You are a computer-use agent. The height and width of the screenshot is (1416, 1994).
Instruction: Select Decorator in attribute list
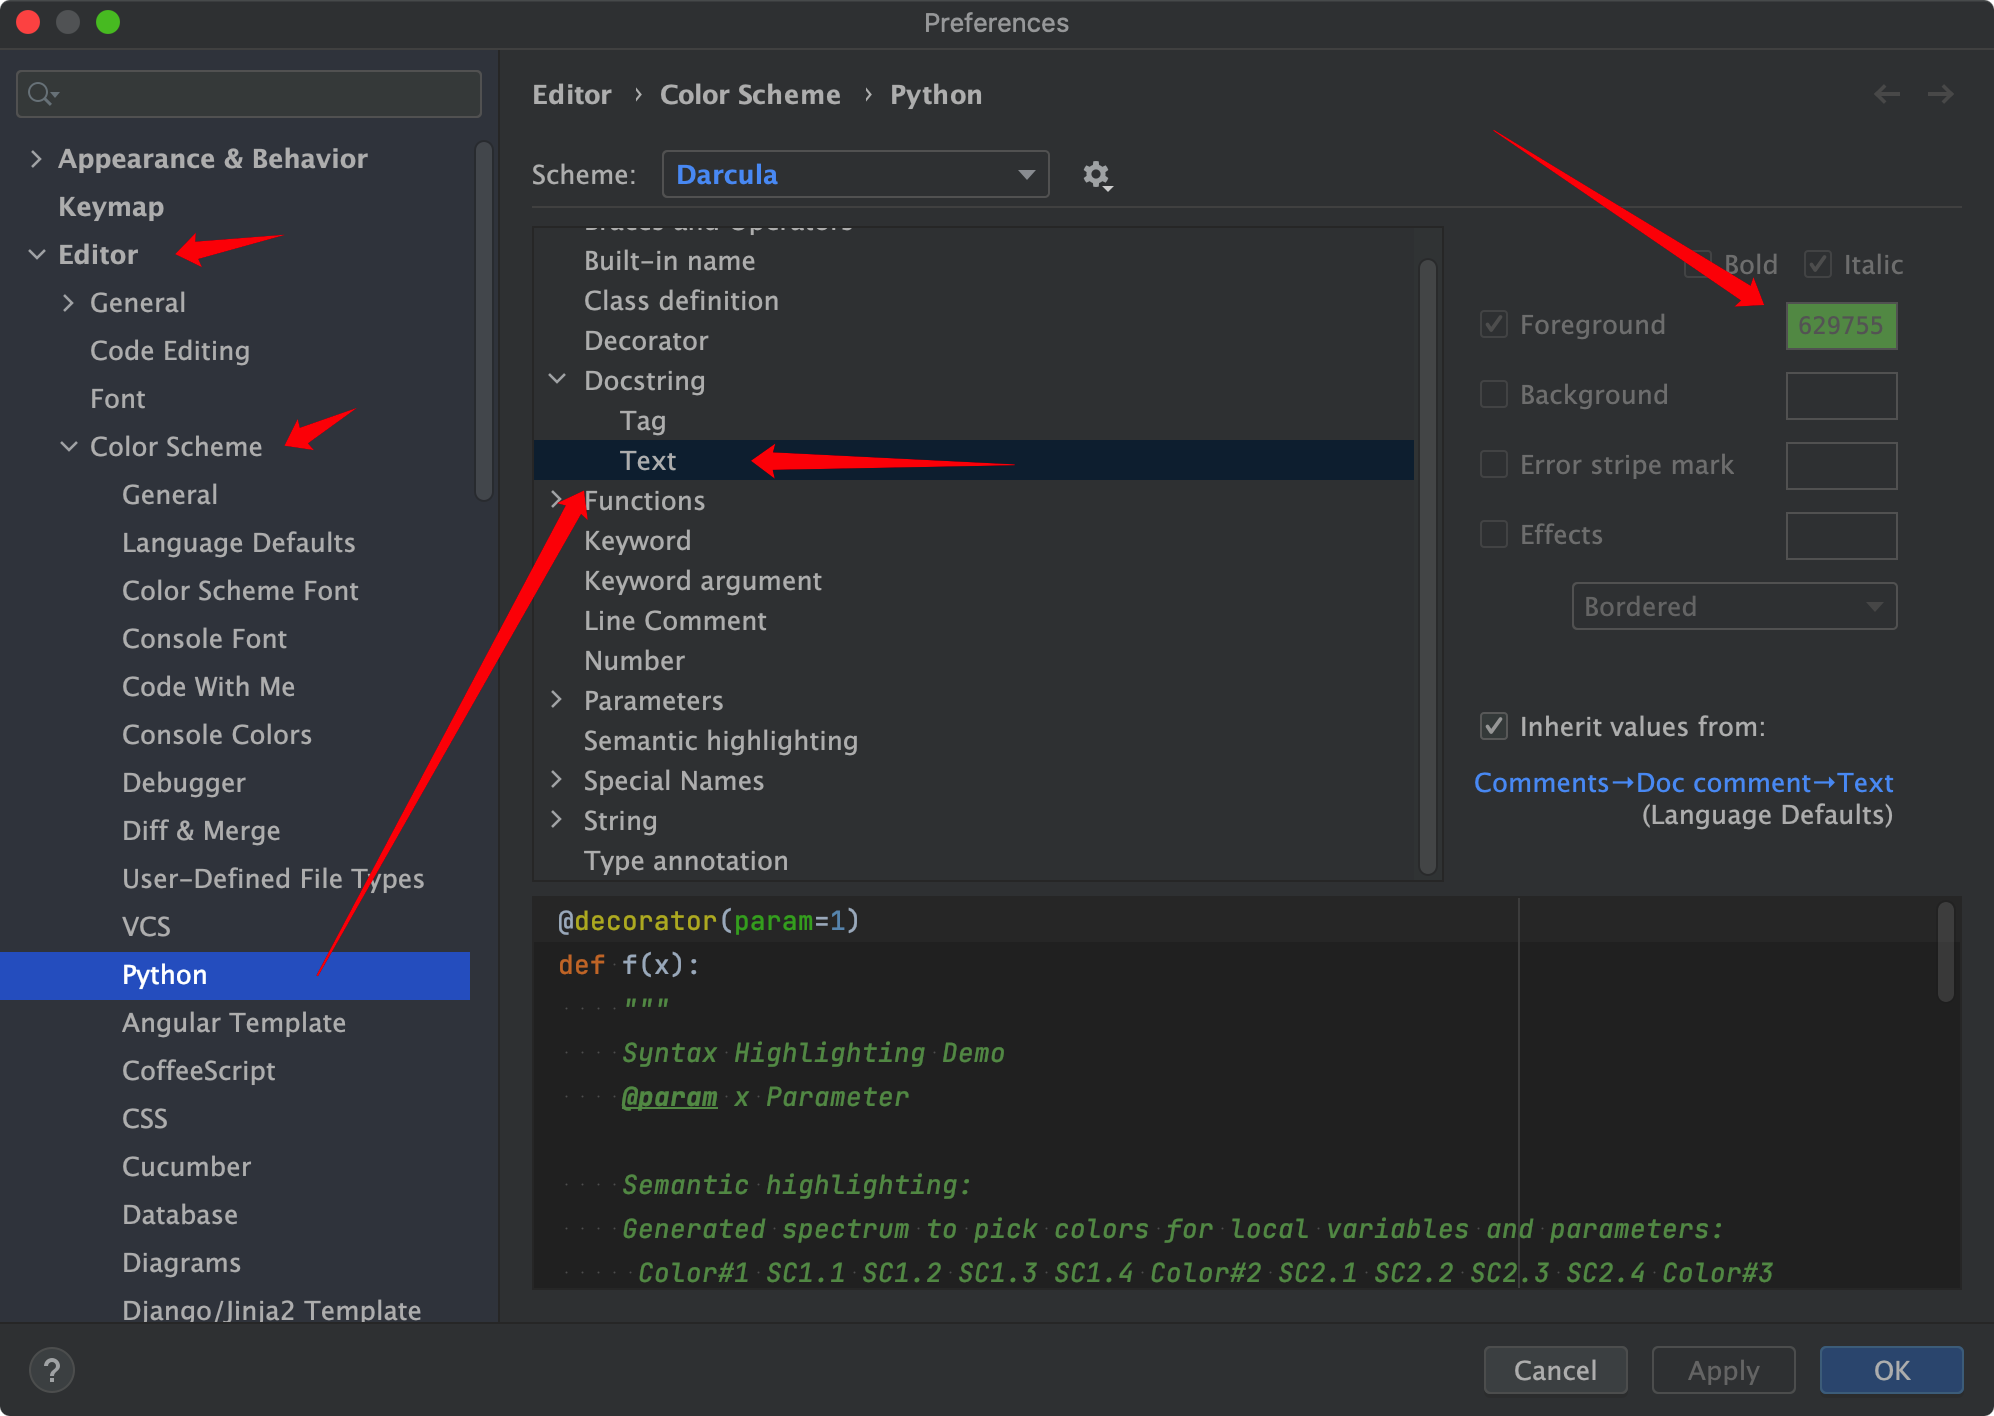646,341
